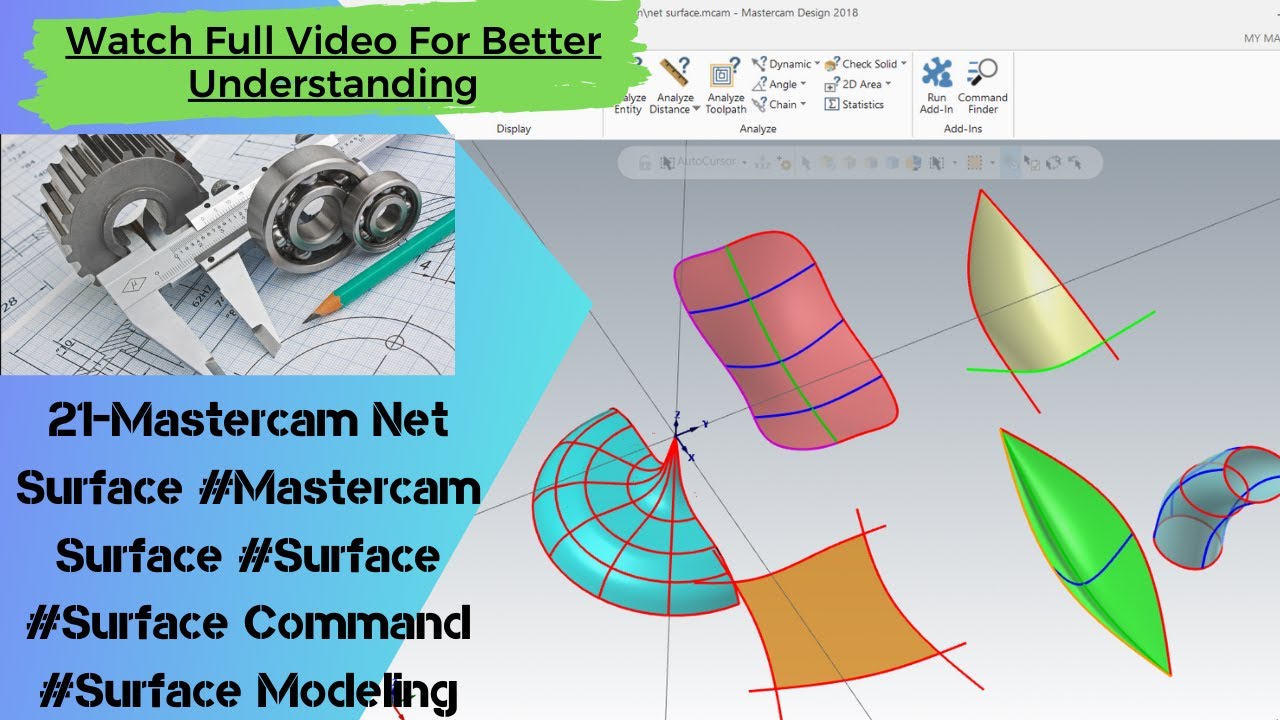Expand the 2D Area dropdown arrow

(x=887, y=84)
